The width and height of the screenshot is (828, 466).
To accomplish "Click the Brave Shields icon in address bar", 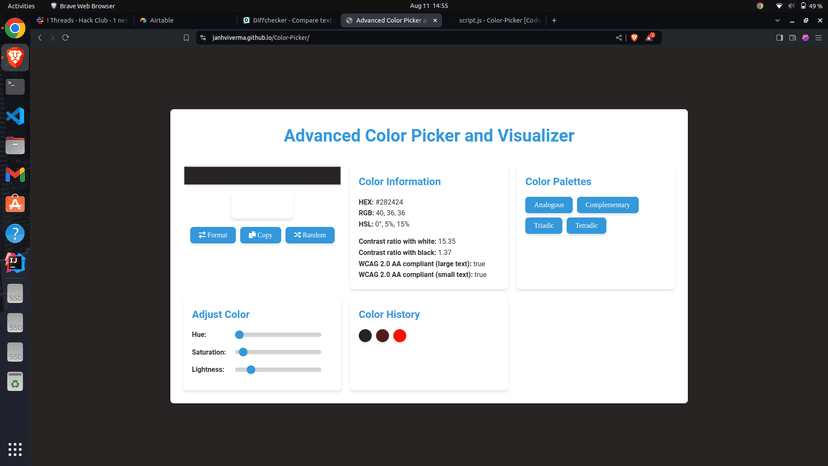I will point(633,37).
